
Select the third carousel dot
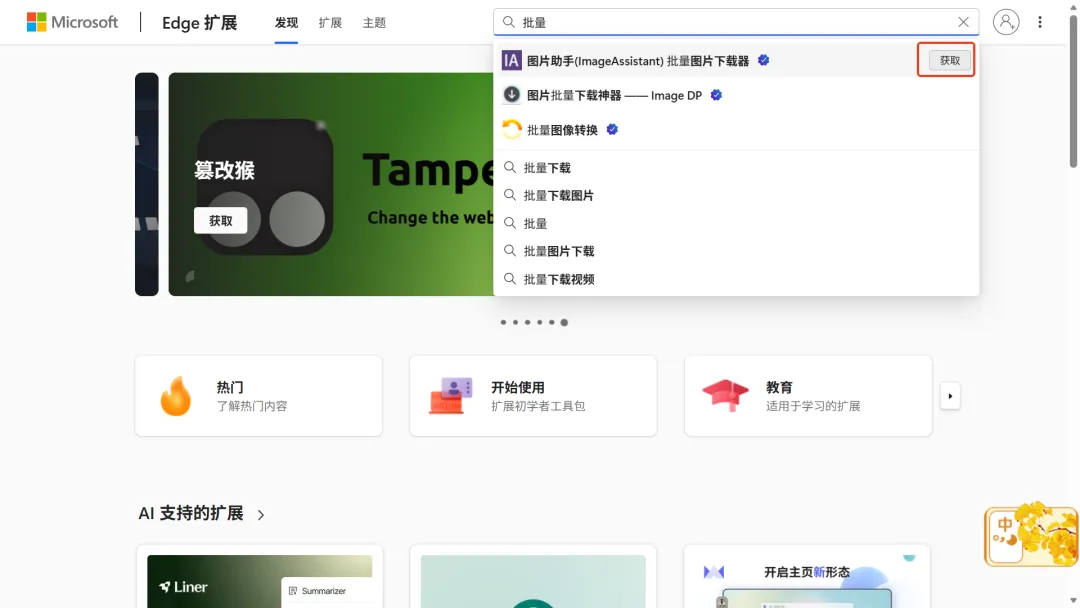point(528,322)
